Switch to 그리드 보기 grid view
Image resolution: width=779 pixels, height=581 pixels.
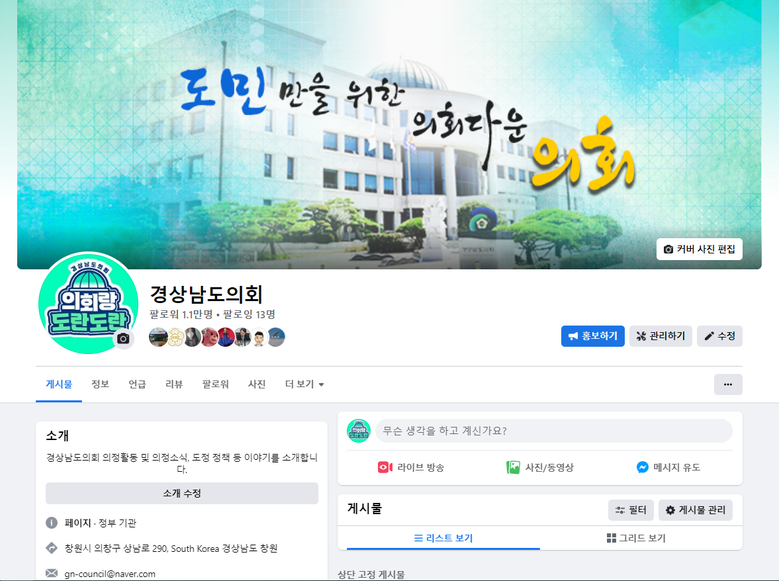636,538
